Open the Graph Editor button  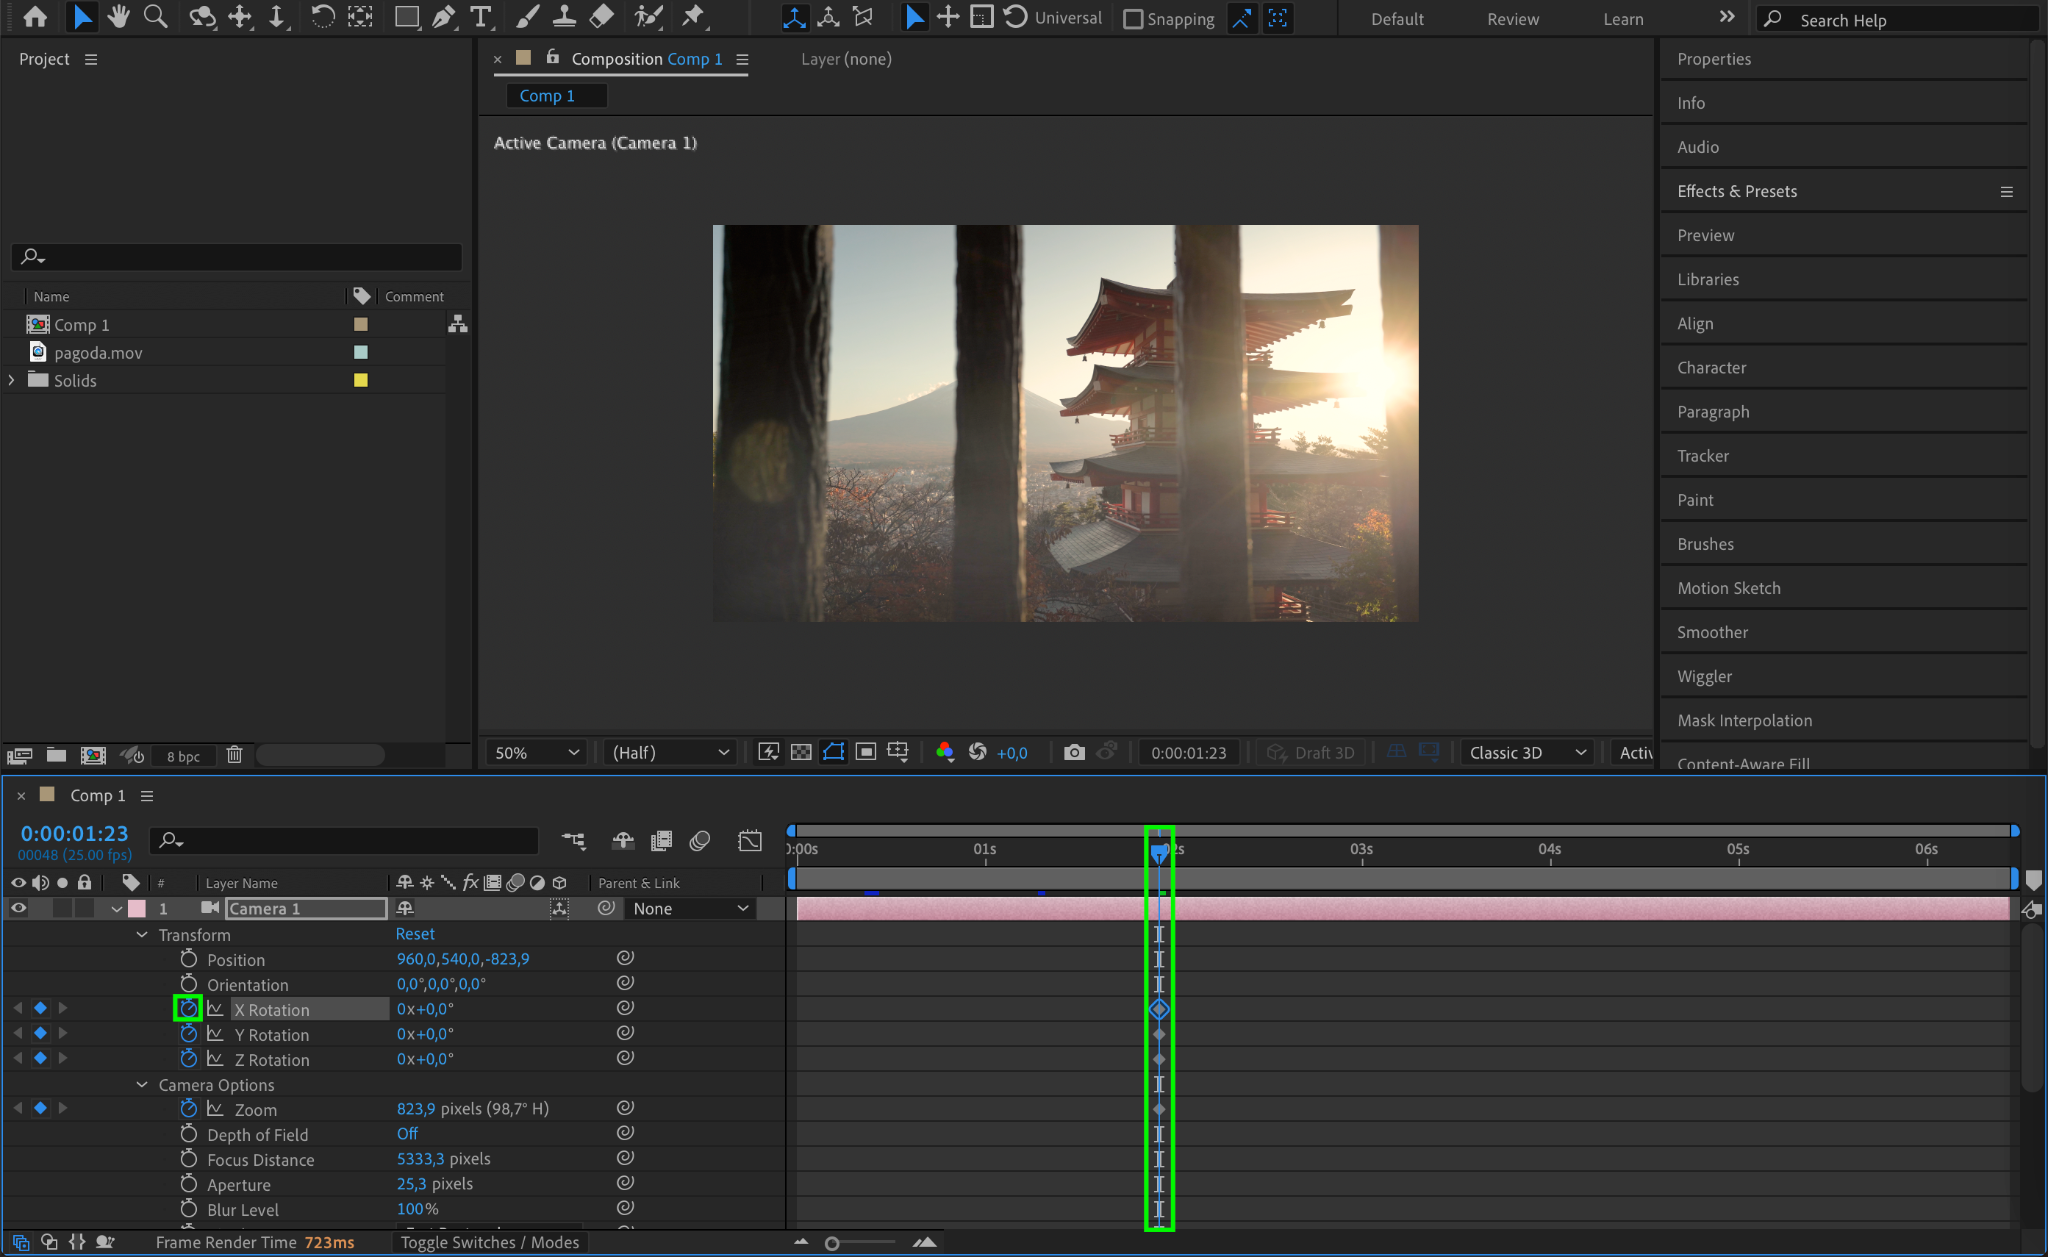click(x=749, y=841)
